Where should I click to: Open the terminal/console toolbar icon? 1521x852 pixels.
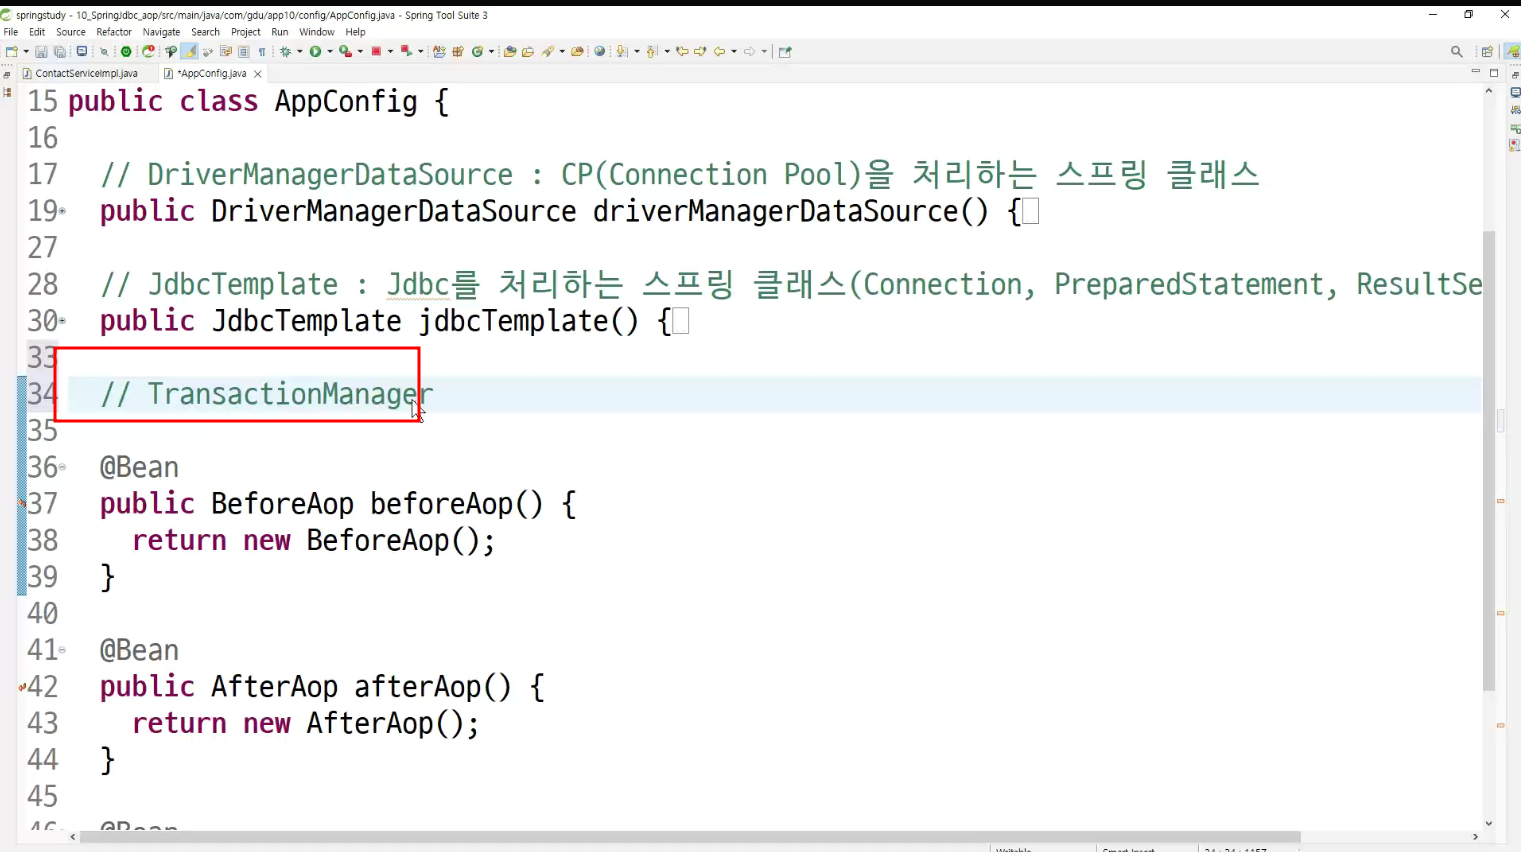(x=82, y=51)
